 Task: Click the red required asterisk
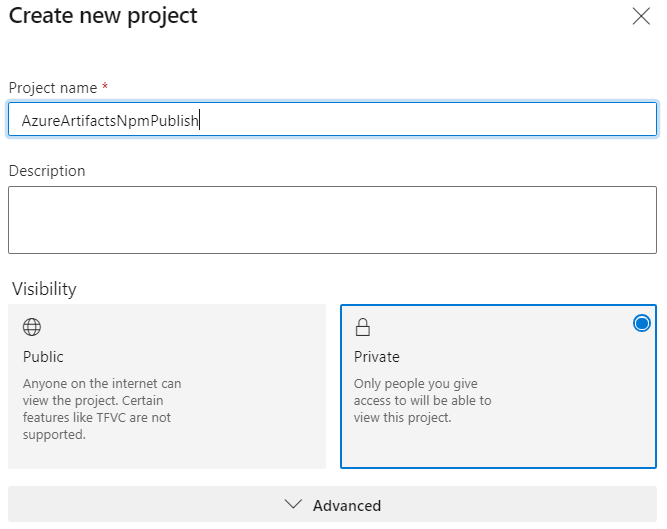point(105,88)
